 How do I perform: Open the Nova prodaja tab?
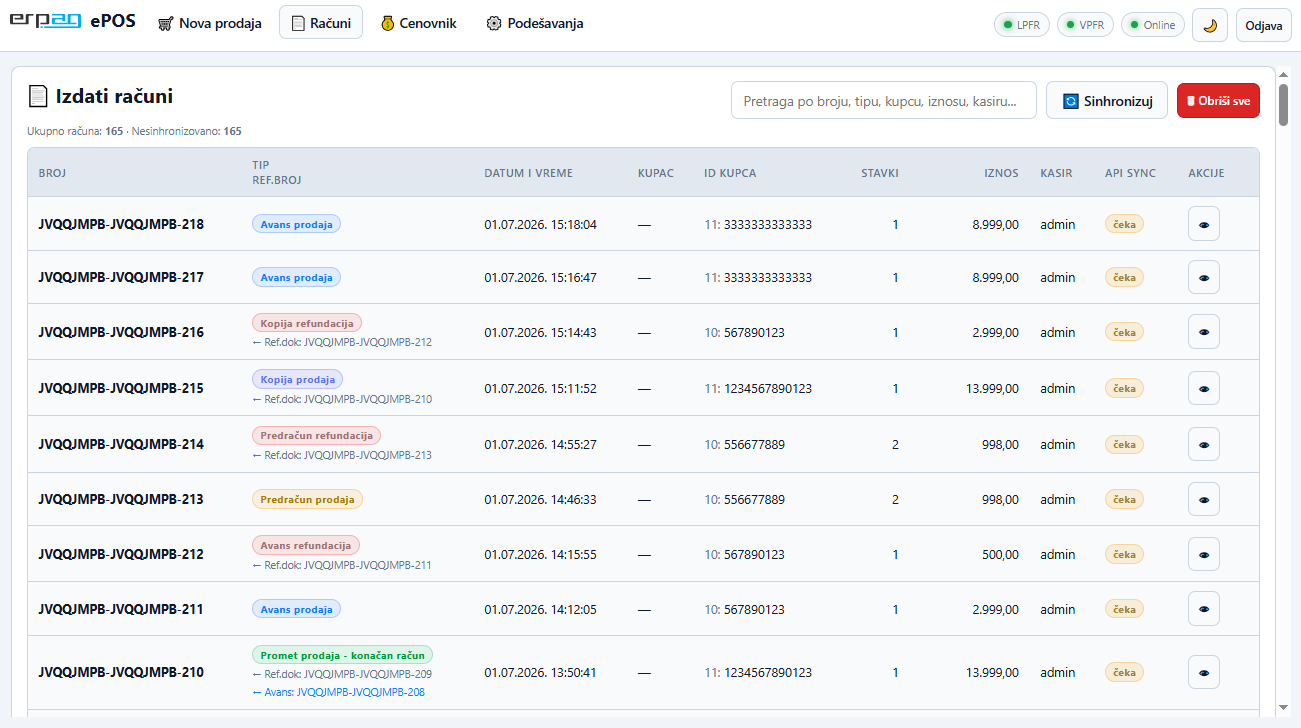[210, 23]
